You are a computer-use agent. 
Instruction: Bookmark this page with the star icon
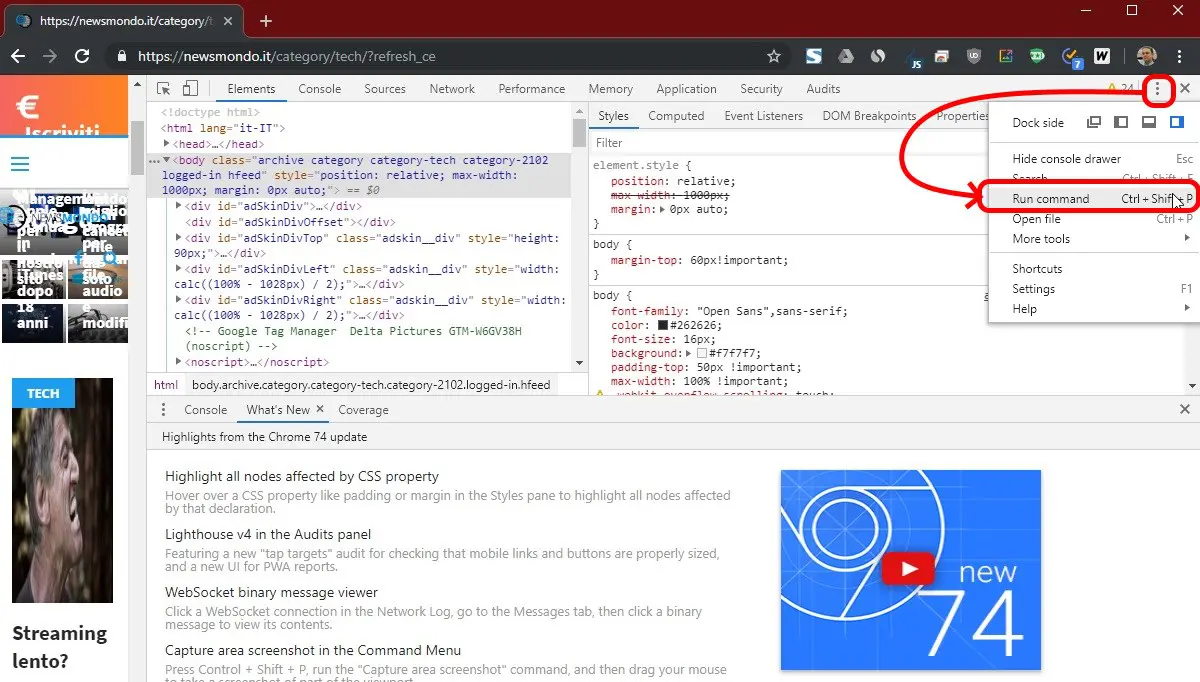coord(773,57)
